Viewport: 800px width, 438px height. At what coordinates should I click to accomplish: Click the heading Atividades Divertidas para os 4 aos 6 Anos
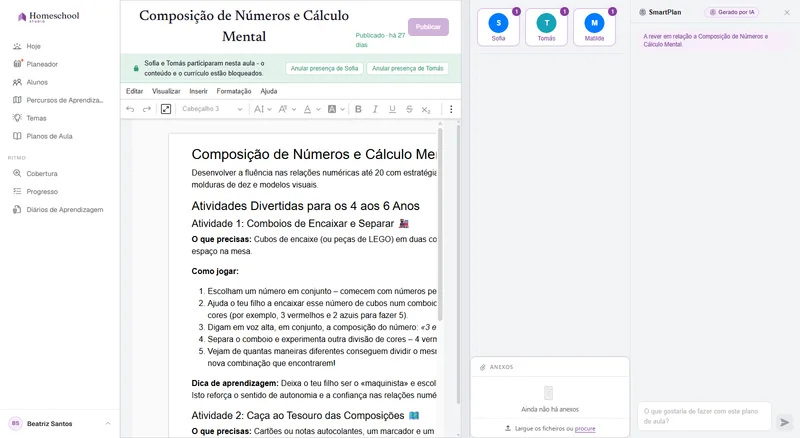click(305, 206)
